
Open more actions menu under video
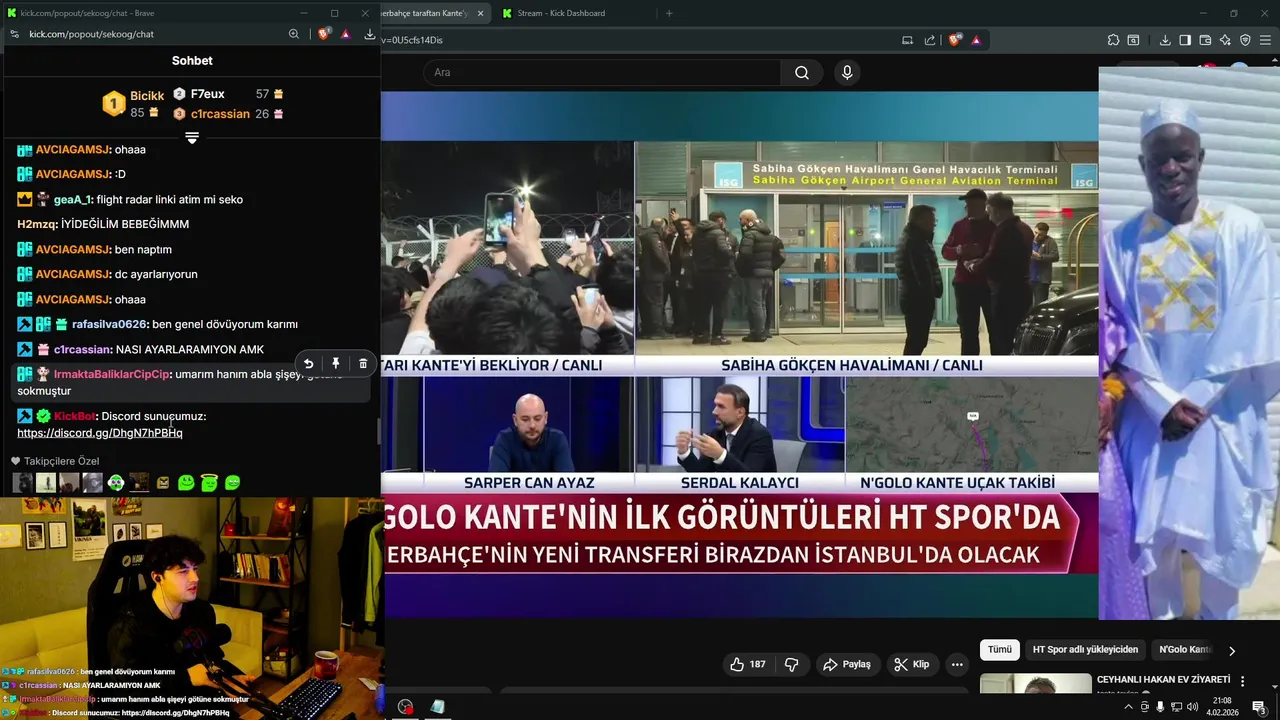tap(957, 664)
